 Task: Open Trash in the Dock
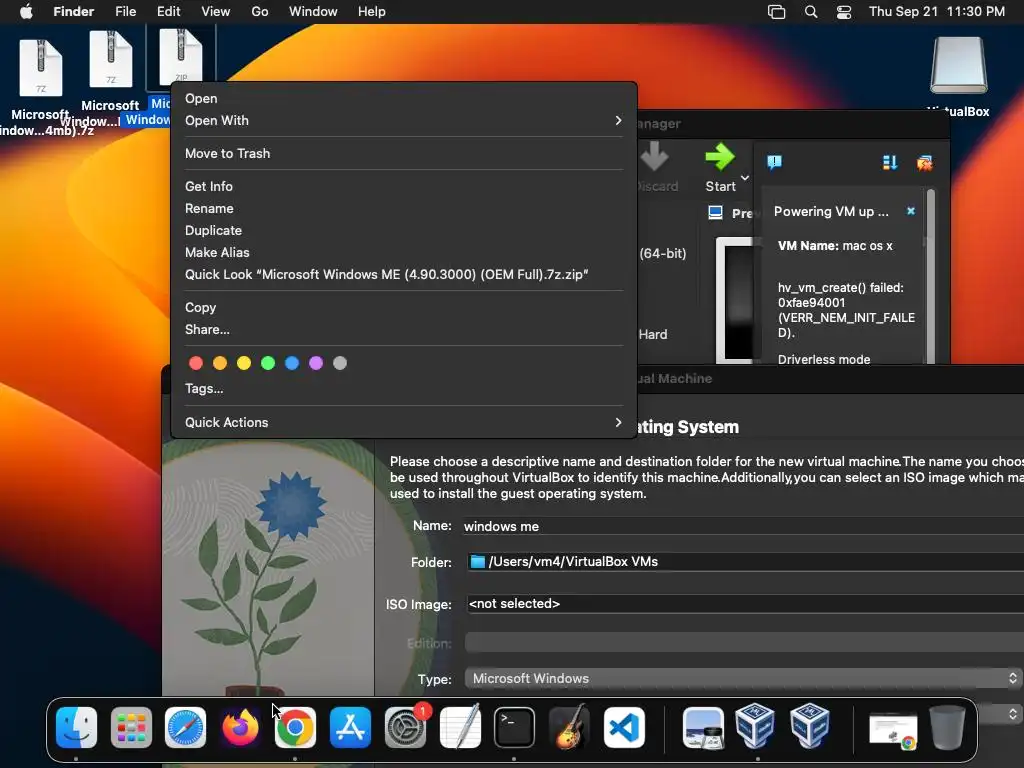pos(948,727)
